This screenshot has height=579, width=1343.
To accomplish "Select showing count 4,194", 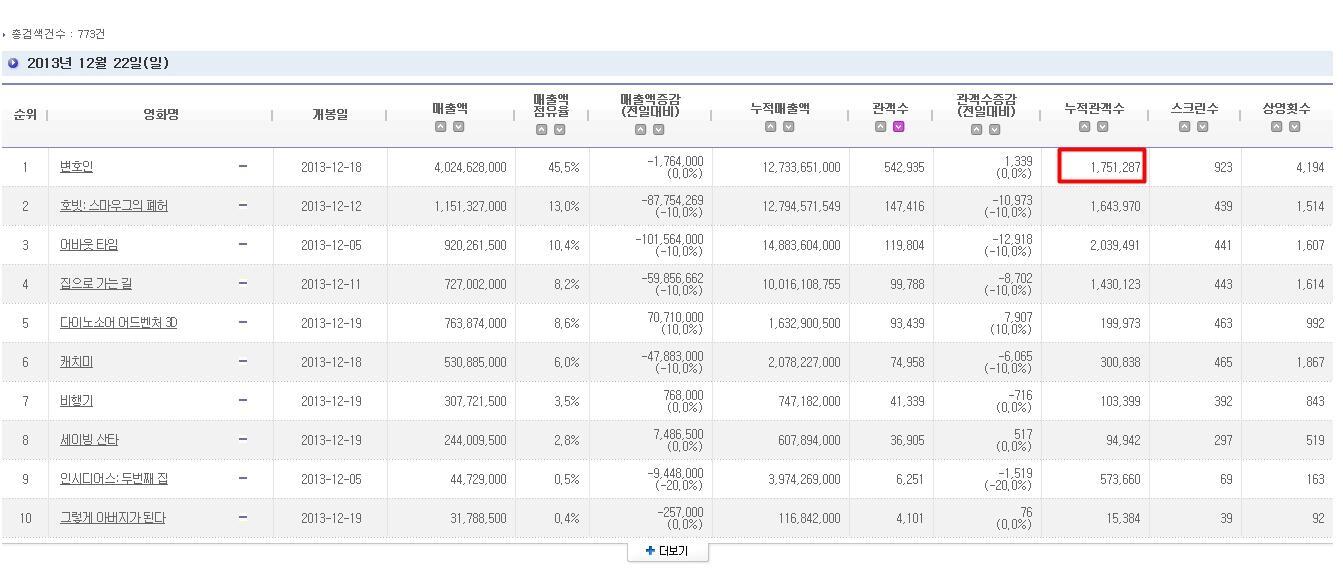I will coord(1310,168).
